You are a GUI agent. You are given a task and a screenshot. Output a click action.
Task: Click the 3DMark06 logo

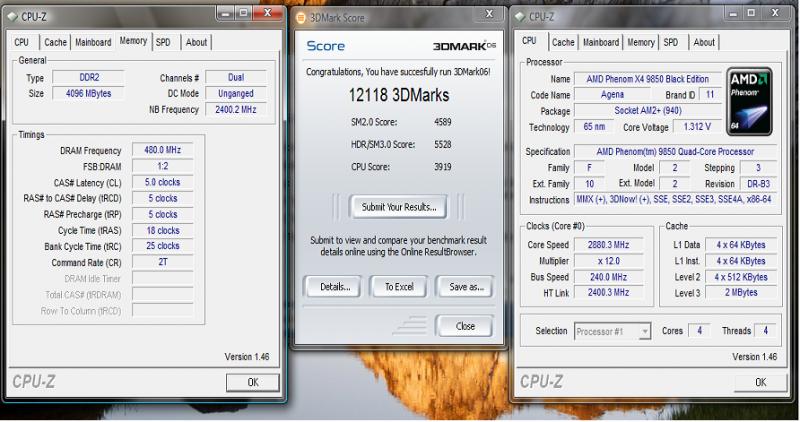464,46
